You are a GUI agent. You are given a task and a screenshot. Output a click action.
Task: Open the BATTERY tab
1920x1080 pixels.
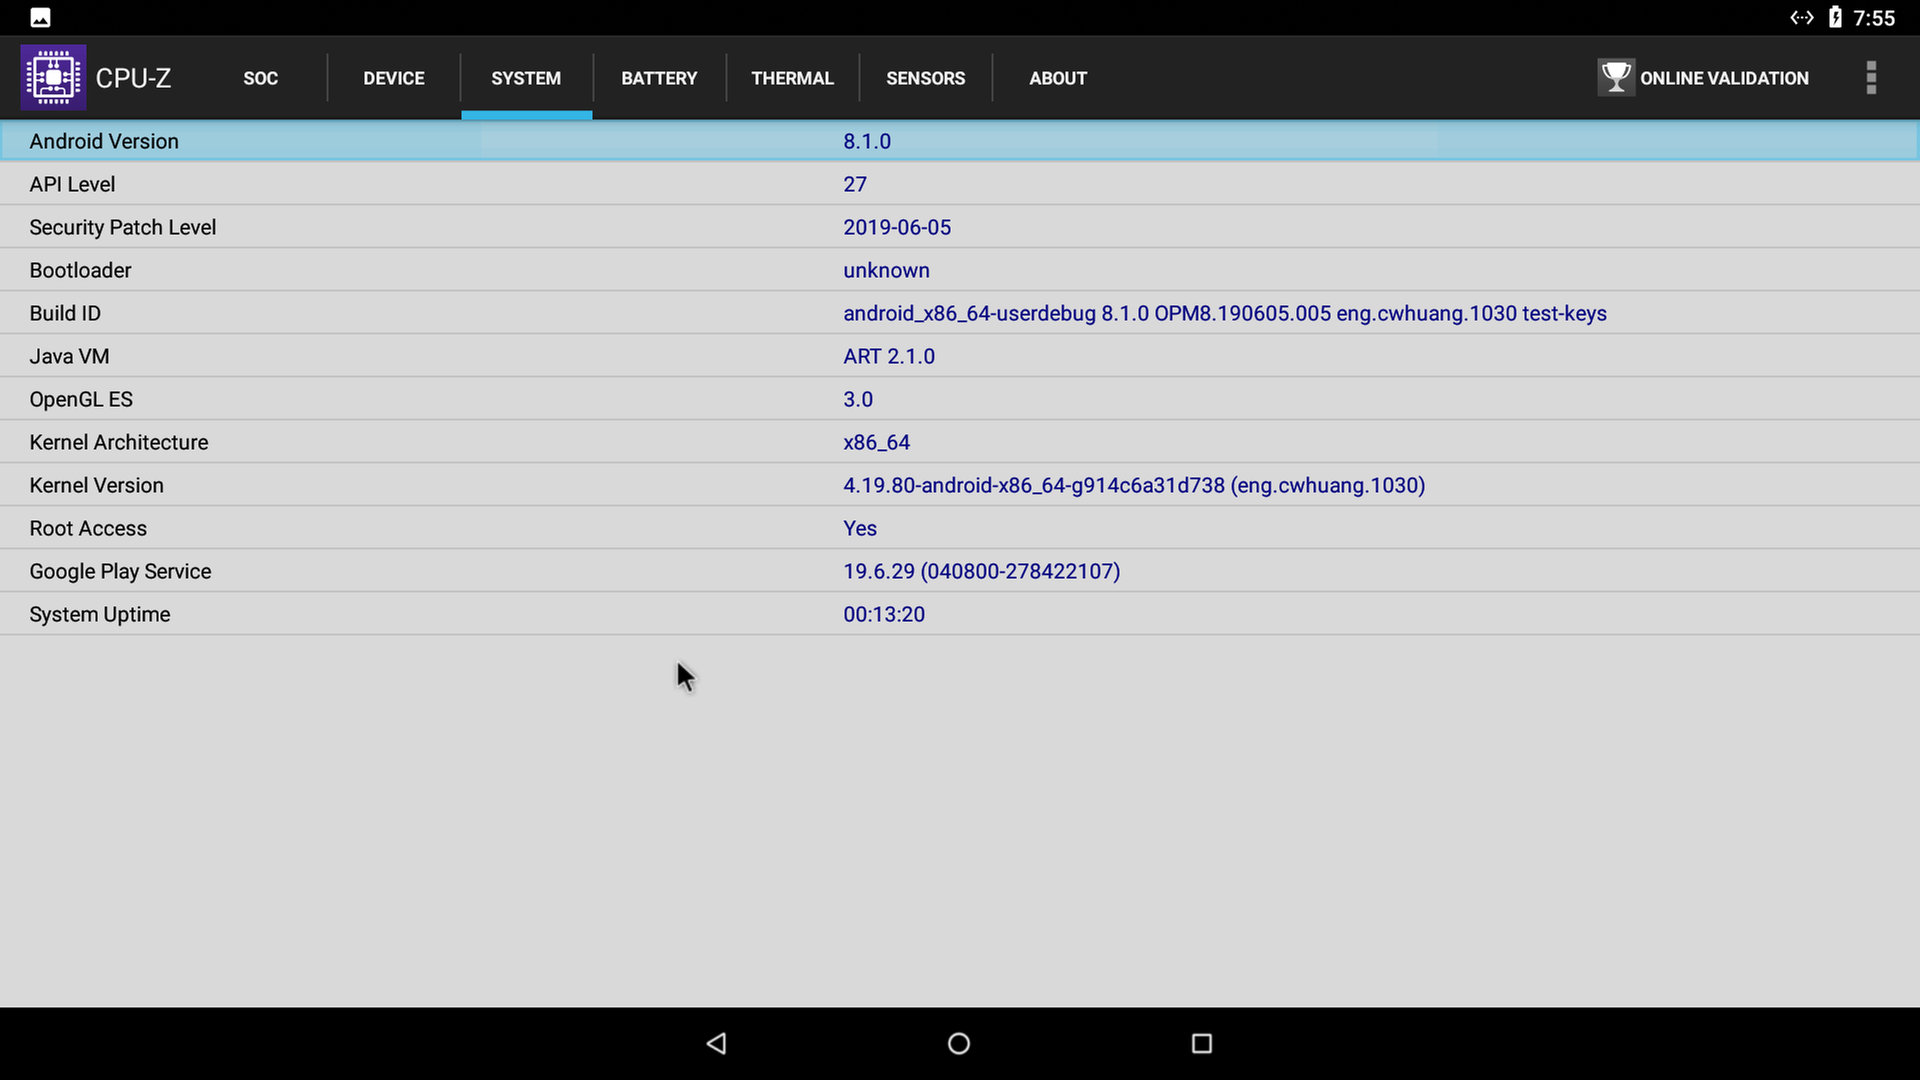click(x=659, y=78)
